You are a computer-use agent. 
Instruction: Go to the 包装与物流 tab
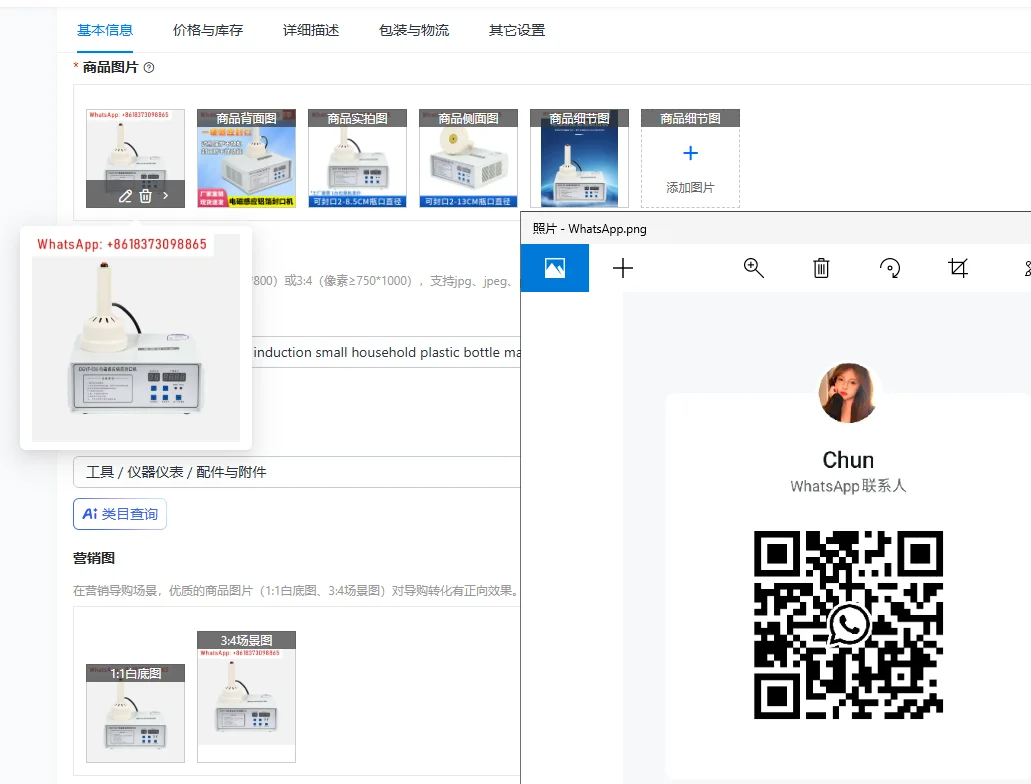click(414, 30)
